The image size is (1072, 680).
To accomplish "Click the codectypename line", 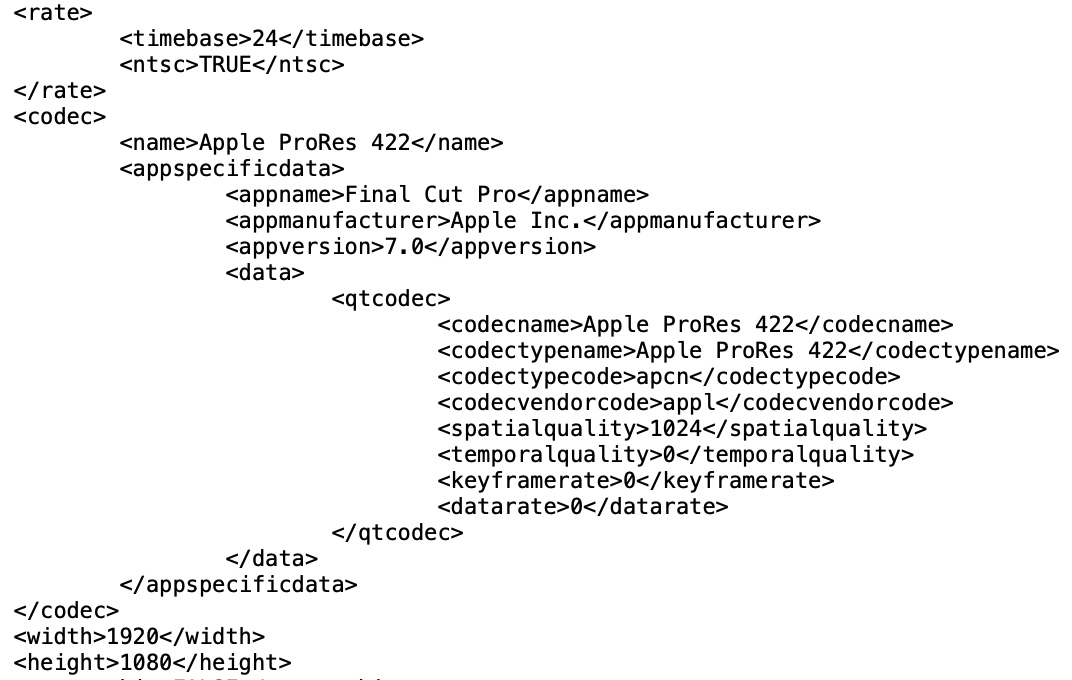I will coord(748,351).
